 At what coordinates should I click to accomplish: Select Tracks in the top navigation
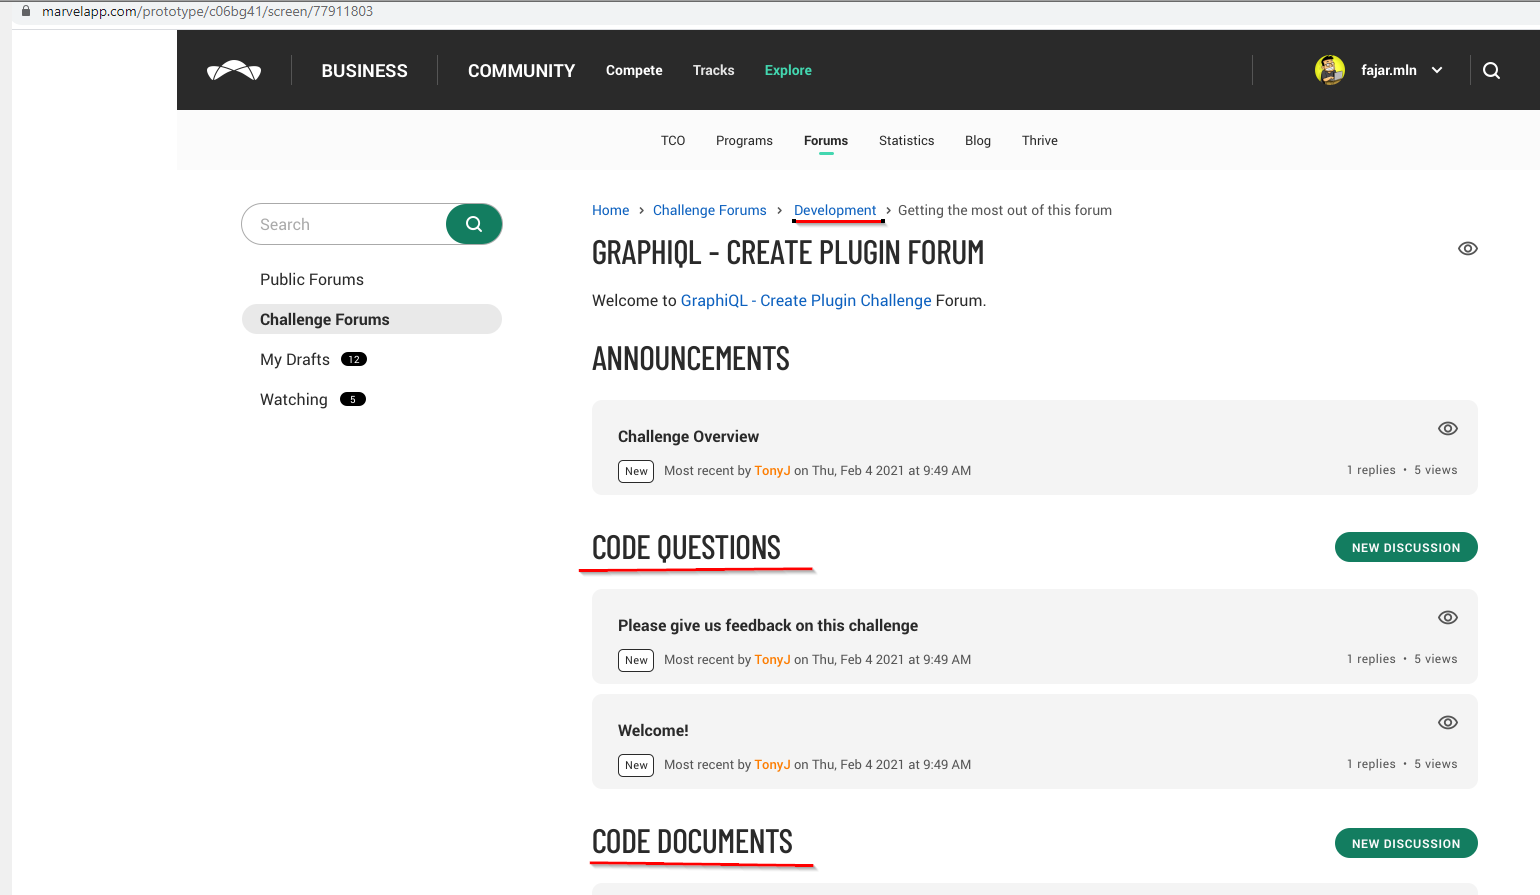[x=713, y=70]
